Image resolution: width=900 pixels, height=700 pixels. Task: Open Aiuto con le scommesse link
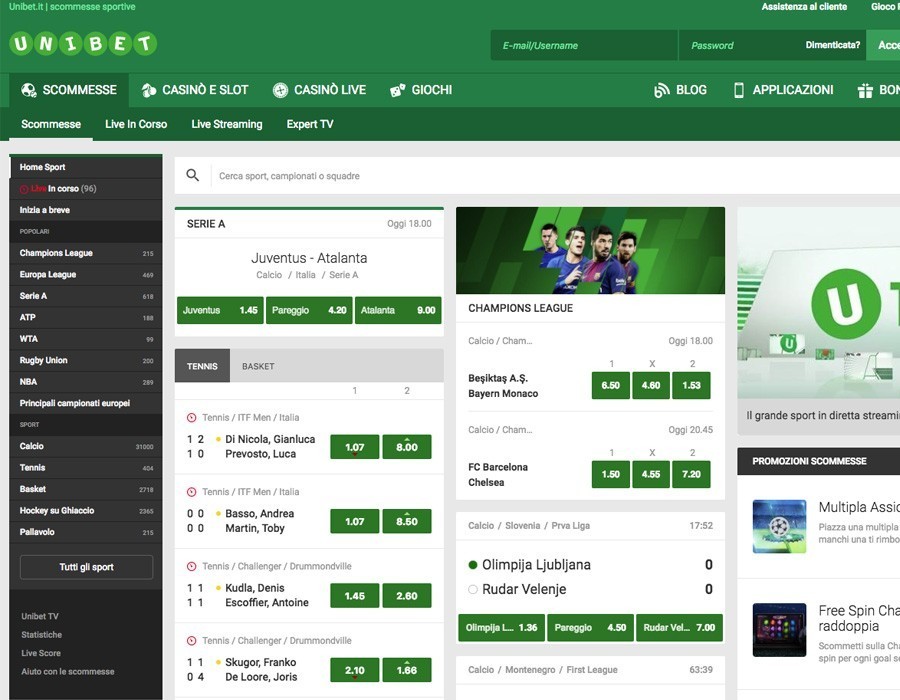pos(68,671)
